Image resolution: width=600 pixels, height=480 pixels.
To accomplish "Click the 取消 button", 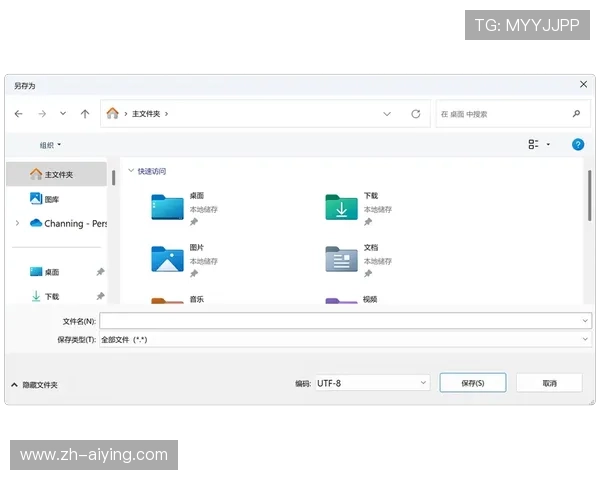I will pyautogui.click(x=549, y=383).
